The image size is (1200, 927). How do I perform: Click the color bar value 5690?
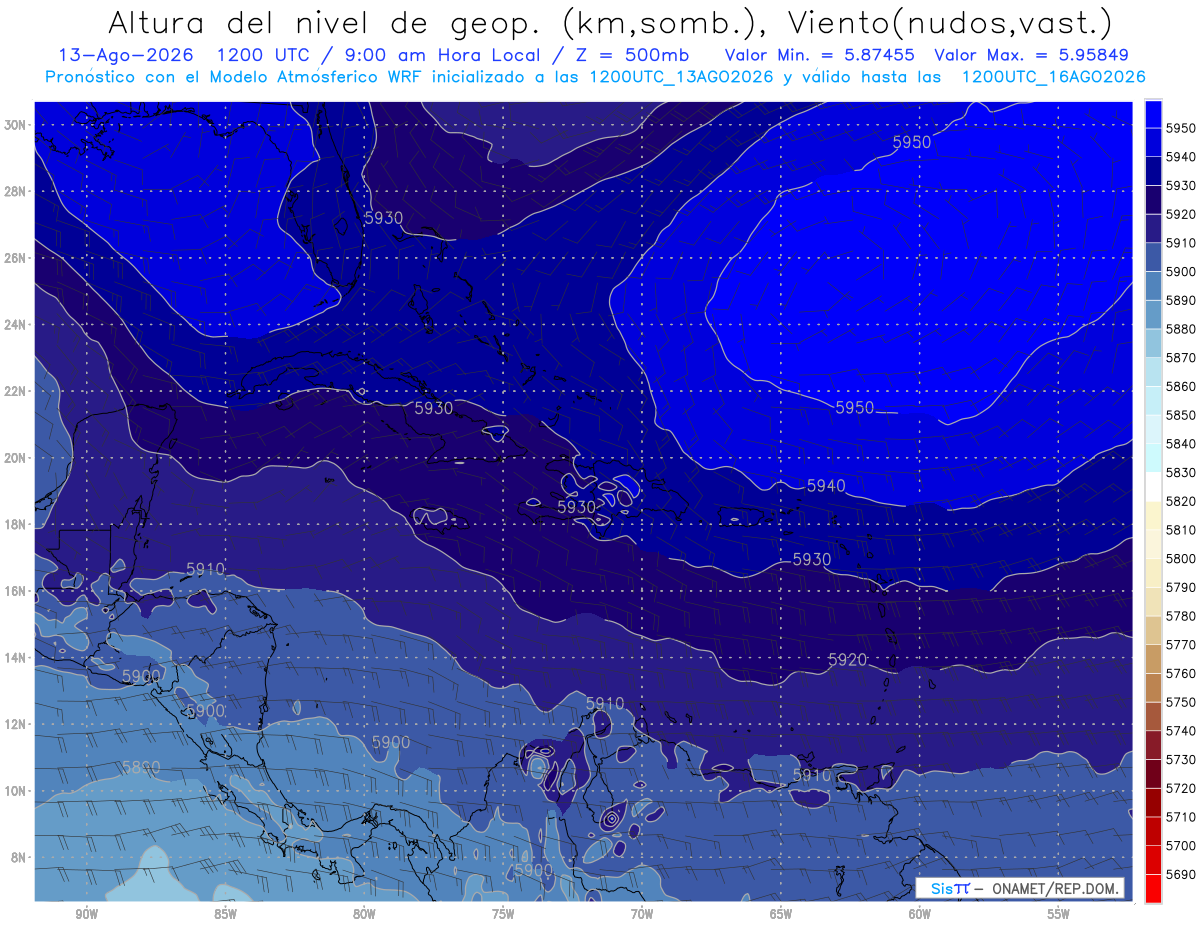tap(1180, 874)
